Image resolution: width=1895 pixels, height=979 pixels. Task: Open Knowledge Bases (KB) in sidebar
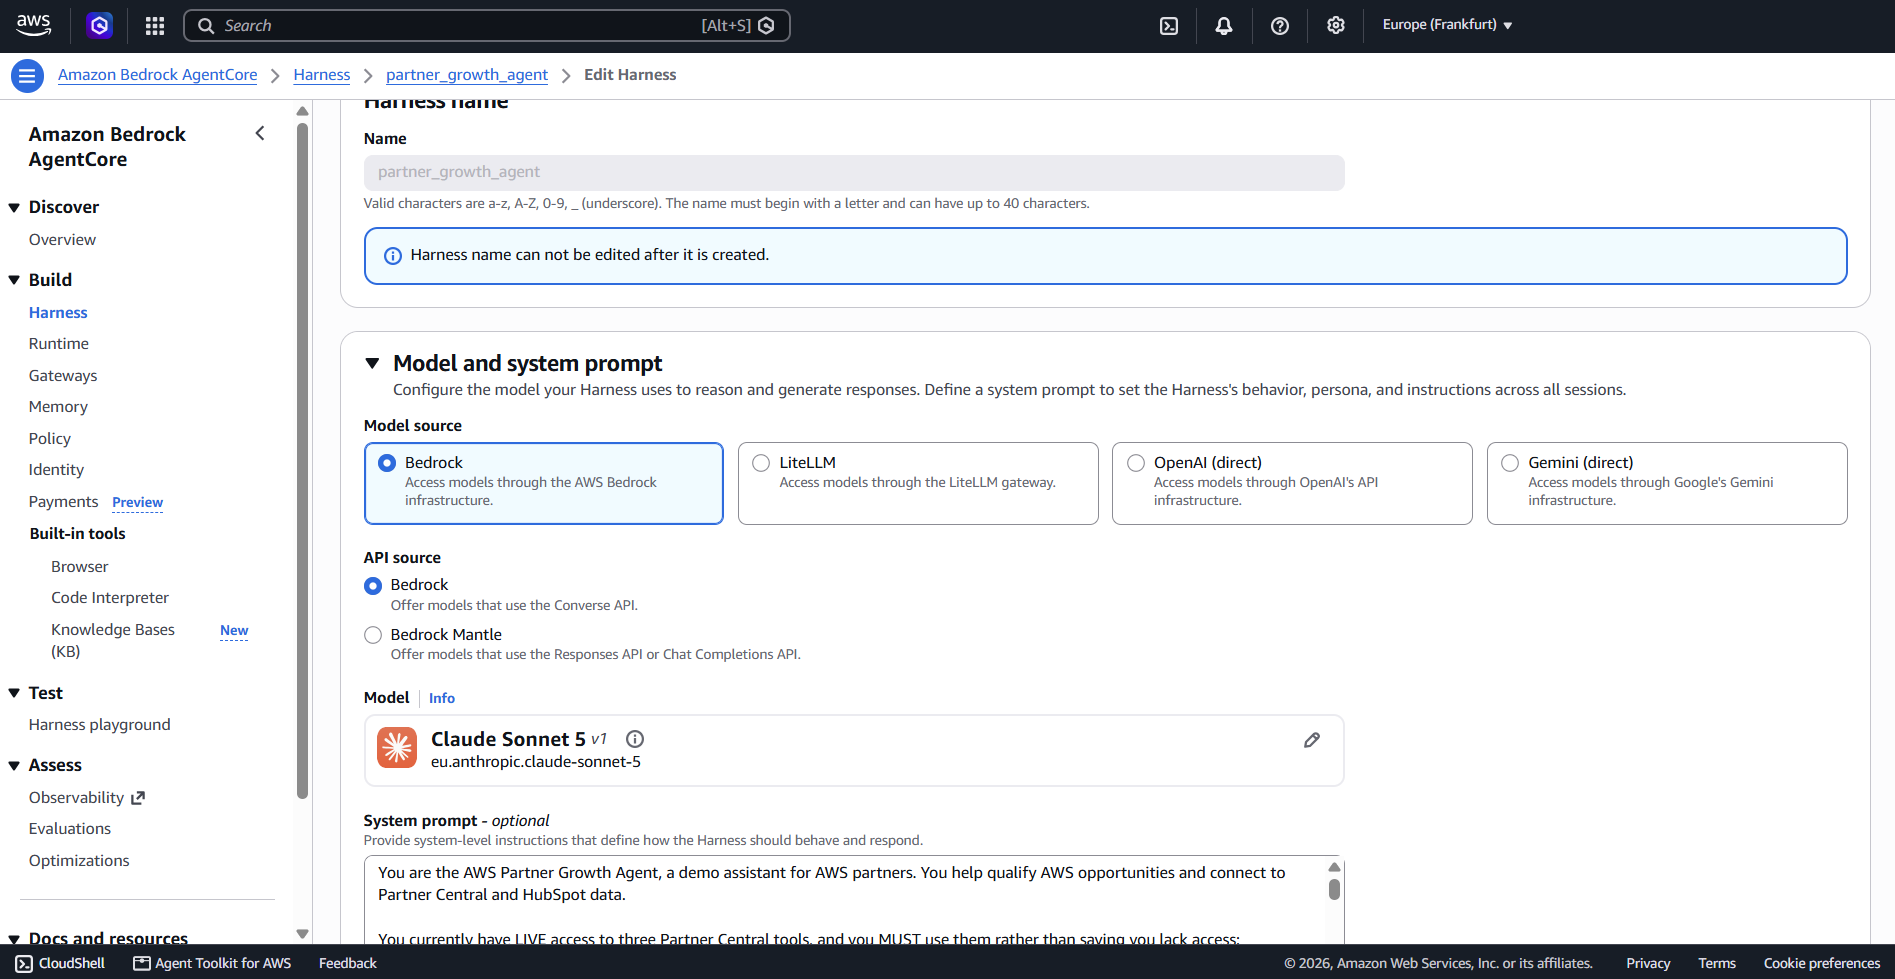pos(113,640)
